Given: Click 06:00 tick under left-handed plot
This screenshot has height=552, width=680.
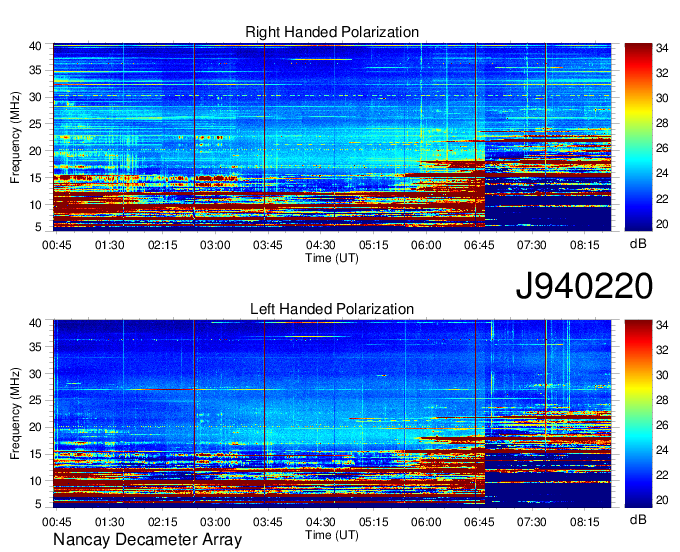Looking at the screenshot, I should (426, 522).
